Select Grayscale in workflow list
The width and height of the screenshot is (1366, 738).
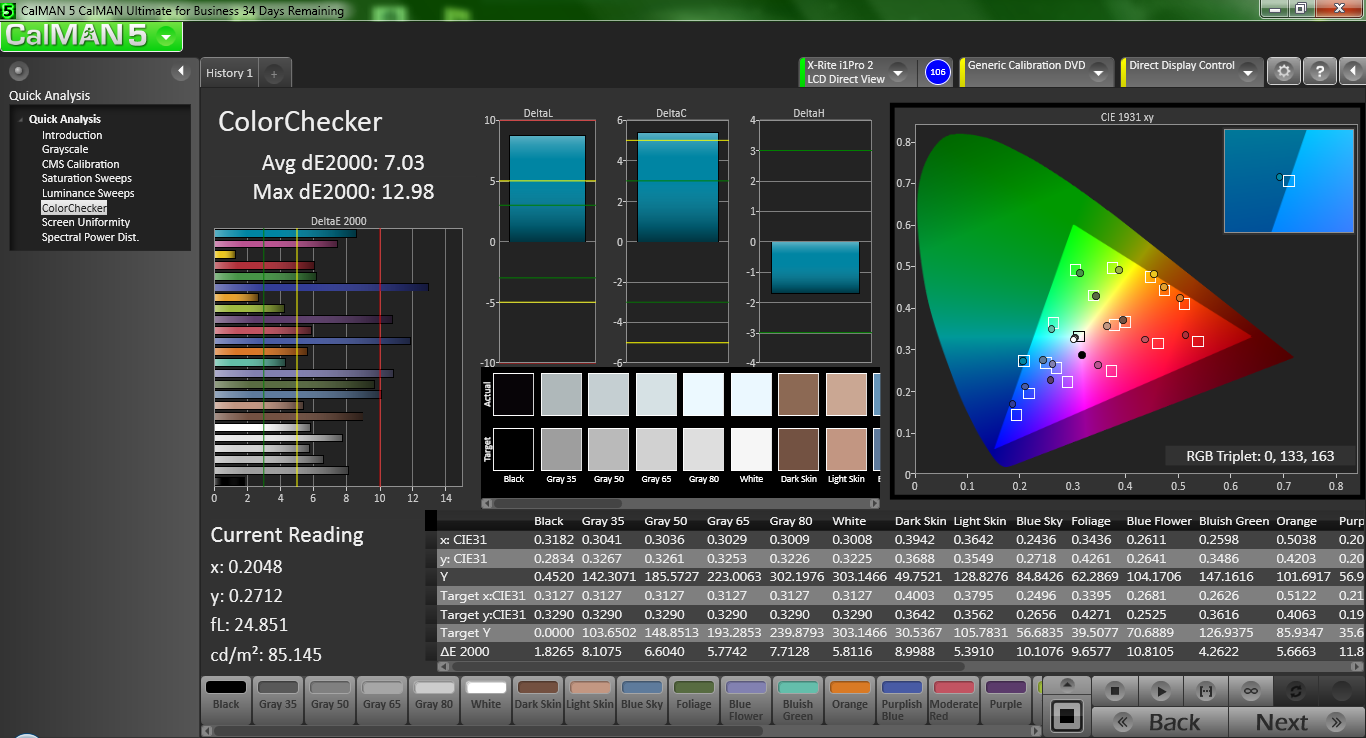[65, 149]
